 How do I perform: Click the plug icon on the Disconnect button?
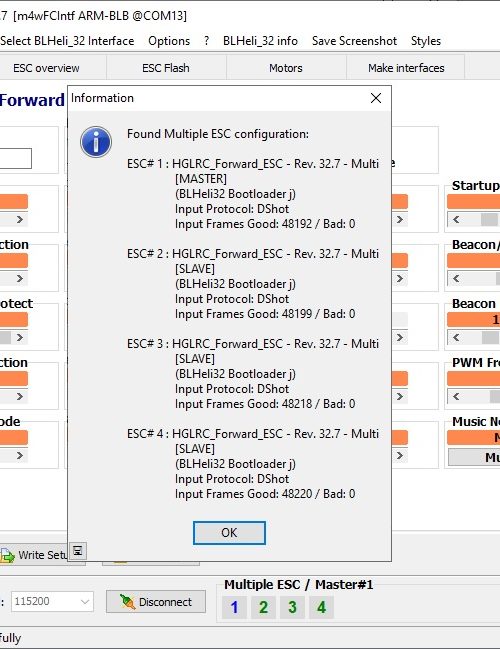click(127, 602)
